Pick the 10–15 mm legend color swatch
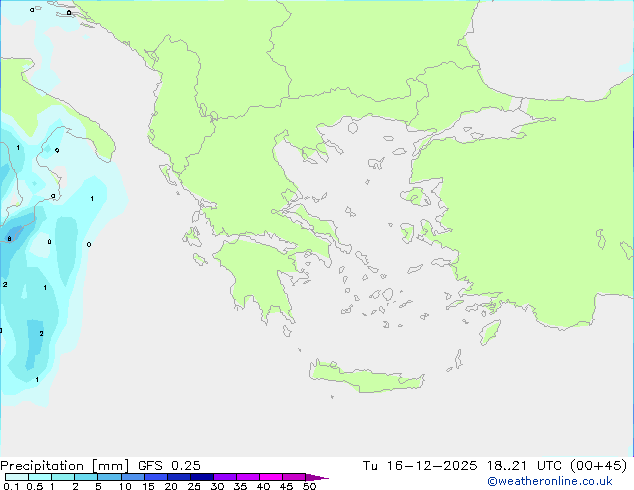 [x=132, y=477]
